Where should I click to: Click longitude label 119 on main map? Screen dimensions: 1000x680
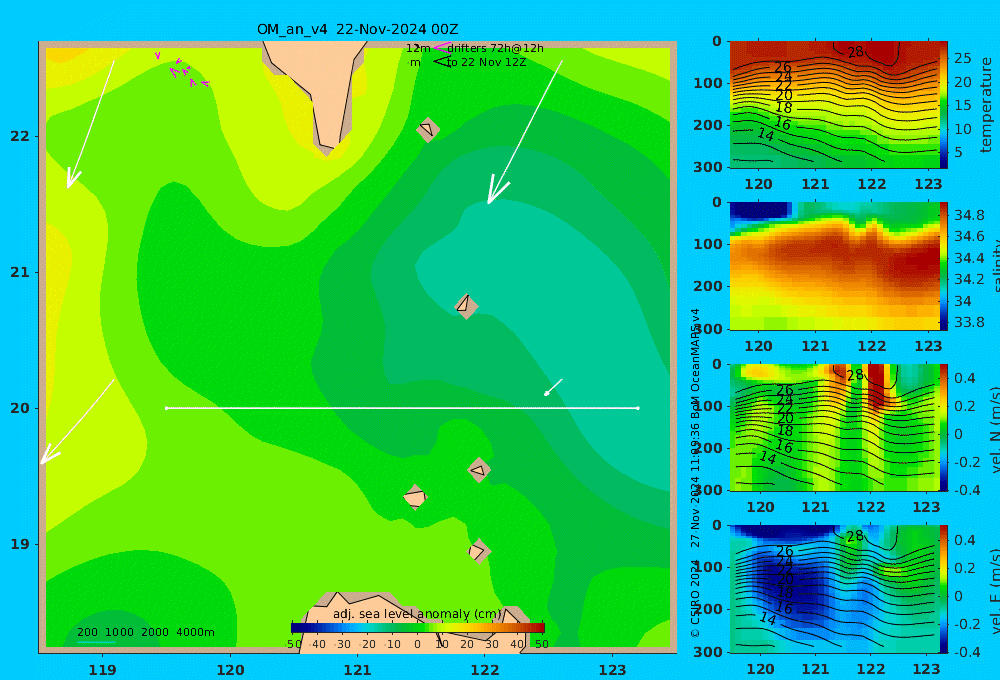coord(102,670)
